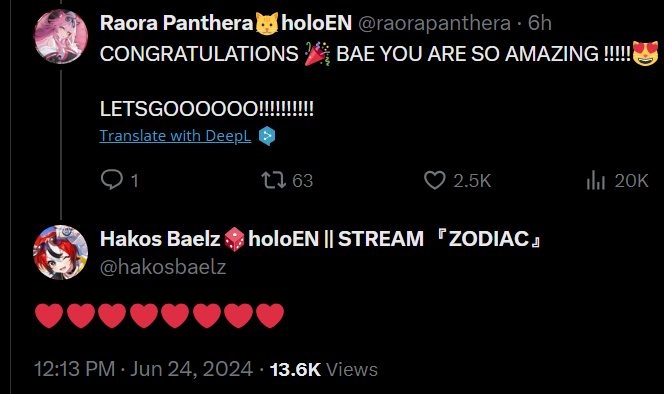Viewport: 664px width, 394px height.
Task: Like Raora's tweet with heart icon
Action: click(x=435, y=180)
